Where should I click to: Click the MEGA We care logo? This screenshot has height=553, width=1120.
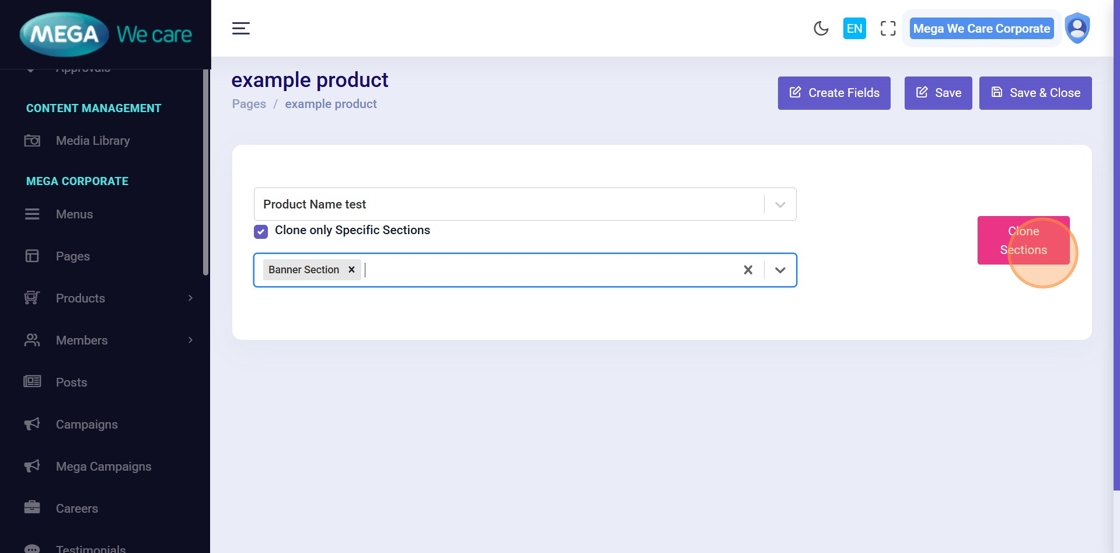coord(105,34)
